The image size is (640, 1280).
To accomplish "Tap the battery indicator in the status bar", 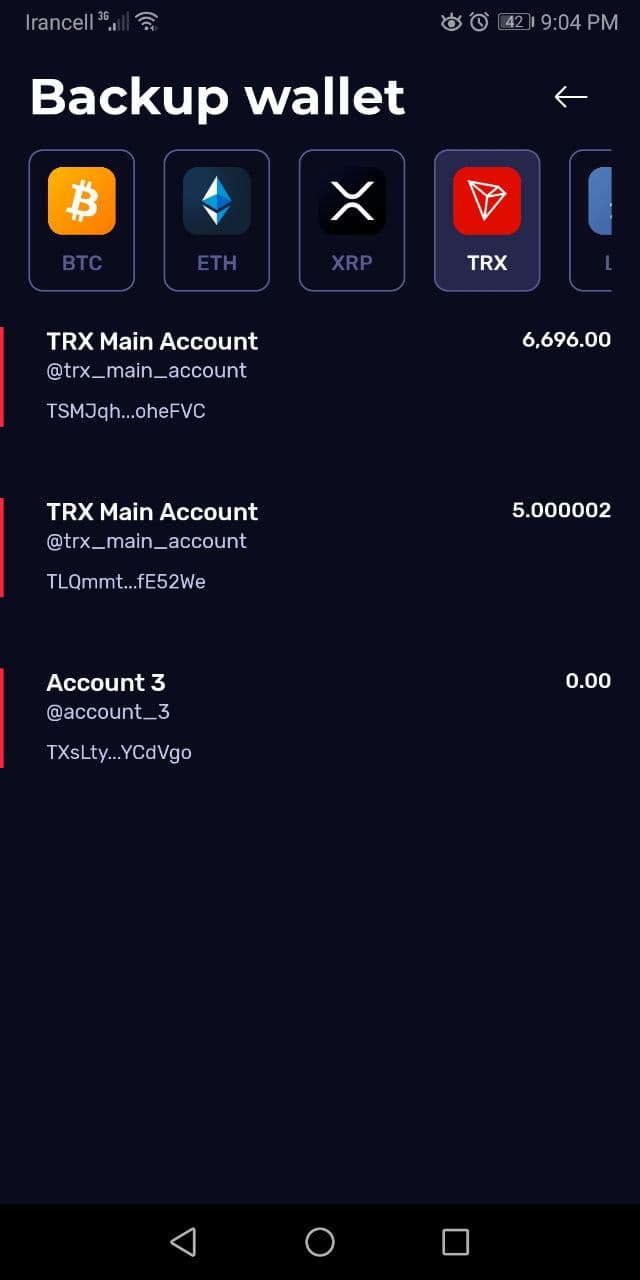I will pos(513,21).
